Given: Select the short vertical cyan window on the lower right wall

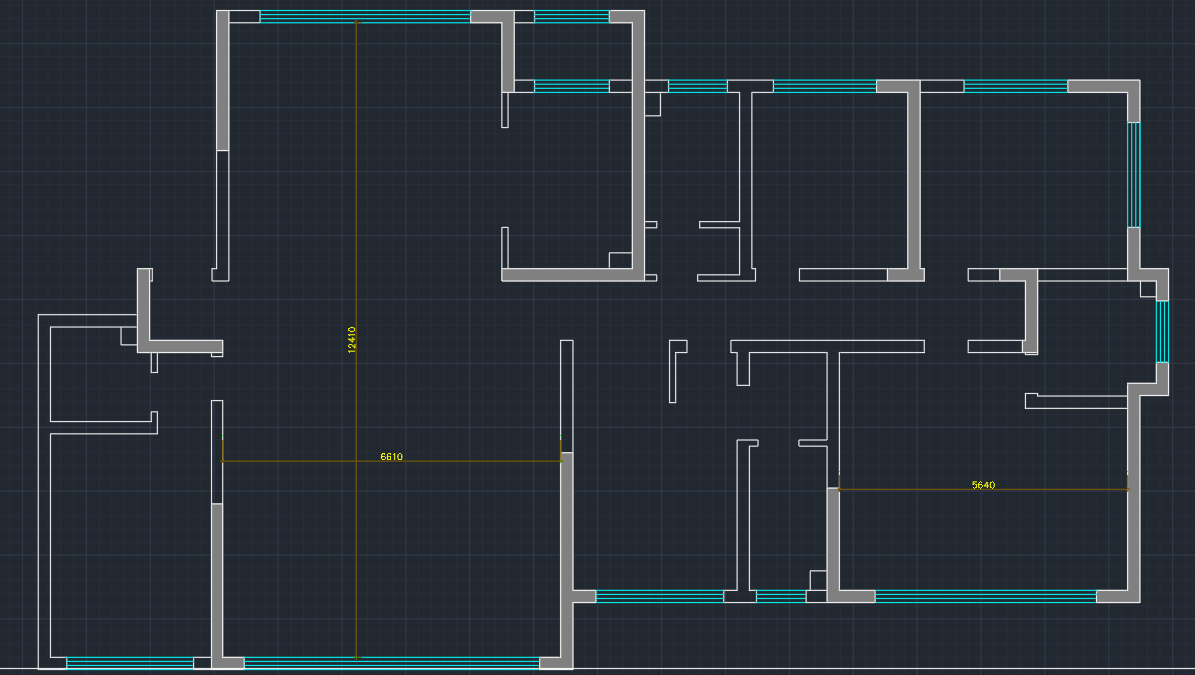Looking at the screenshot, I should (x=1161, y=332).
